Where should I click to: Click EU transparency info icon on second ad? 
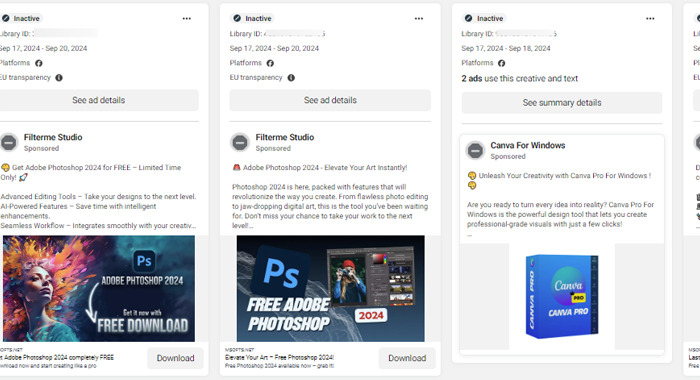291,78
